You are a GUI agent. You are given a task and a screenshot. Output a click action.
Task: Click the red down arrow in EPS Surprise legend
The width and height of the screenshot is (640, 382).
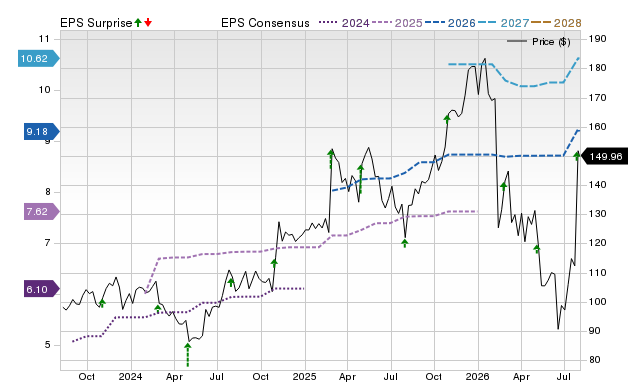coord(148,22)
